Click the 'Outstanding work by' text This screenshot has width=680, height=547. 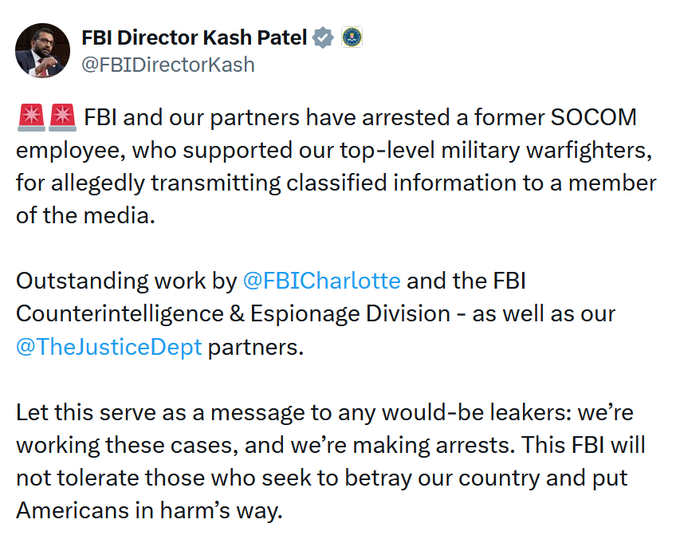pyautogui.click(x=125, y=280)
